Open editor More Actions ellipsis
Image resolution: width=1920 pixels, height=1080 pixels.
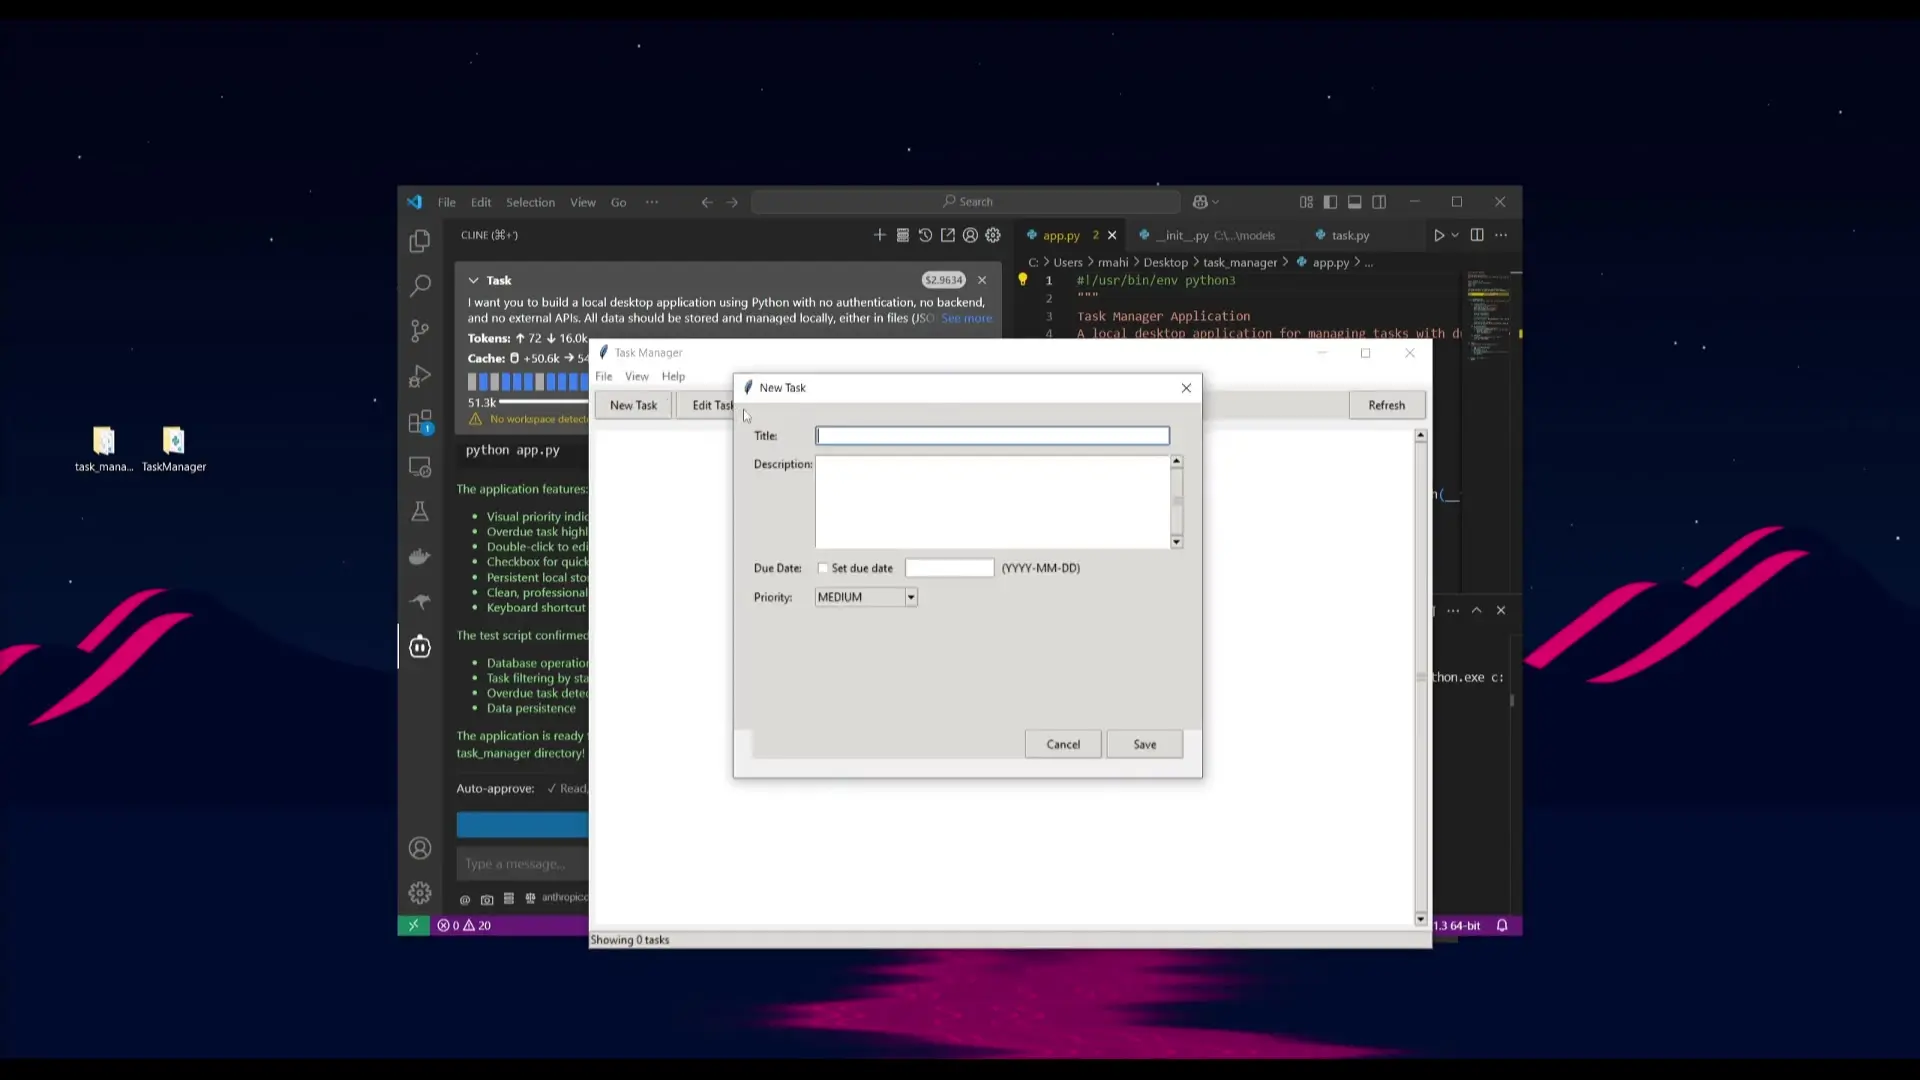(x=1501, y=235)
